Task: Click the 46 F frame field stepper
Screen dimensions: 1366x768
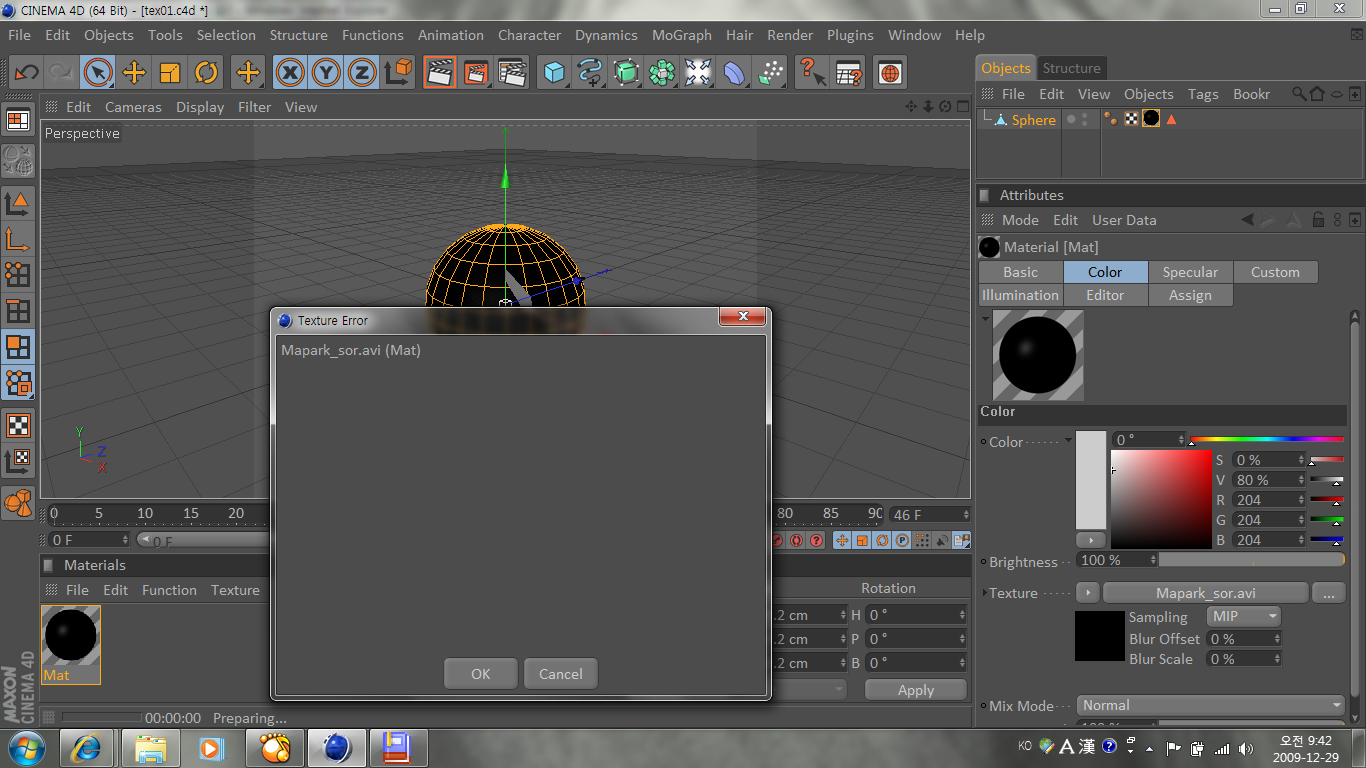Action: [965, 514]
